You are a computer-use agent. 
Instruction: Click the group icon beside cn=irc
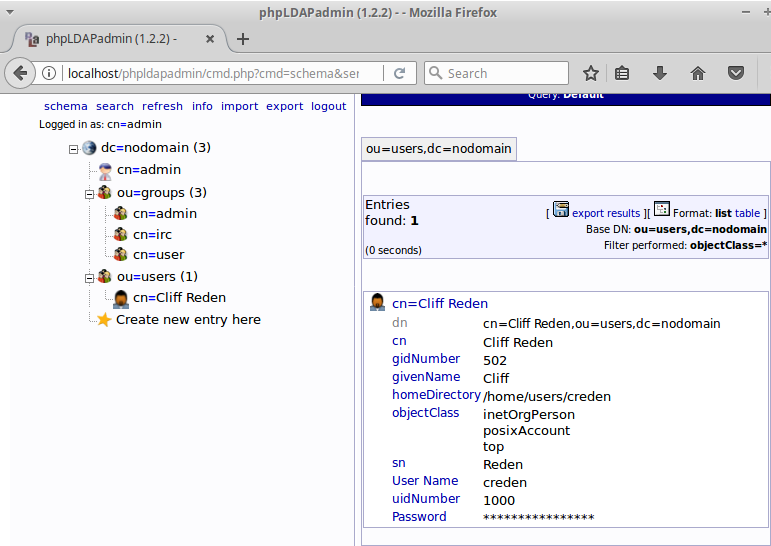pos(120,234)
